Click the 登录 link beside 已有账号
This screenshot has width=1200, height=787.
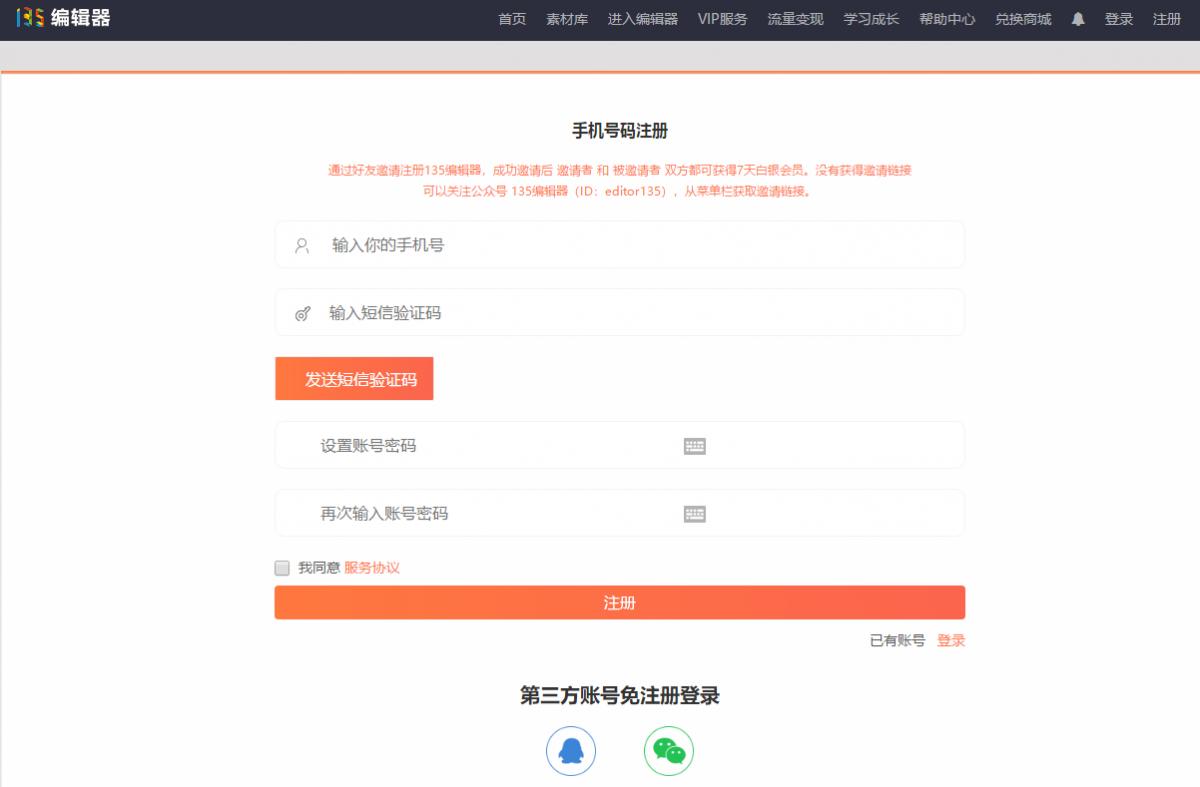pos(951,641)
